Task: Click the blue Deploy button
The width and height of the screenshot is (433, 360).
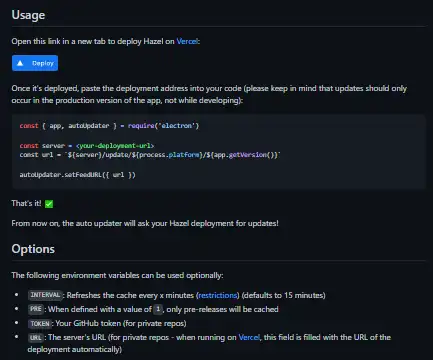Action: click(35, 63)
